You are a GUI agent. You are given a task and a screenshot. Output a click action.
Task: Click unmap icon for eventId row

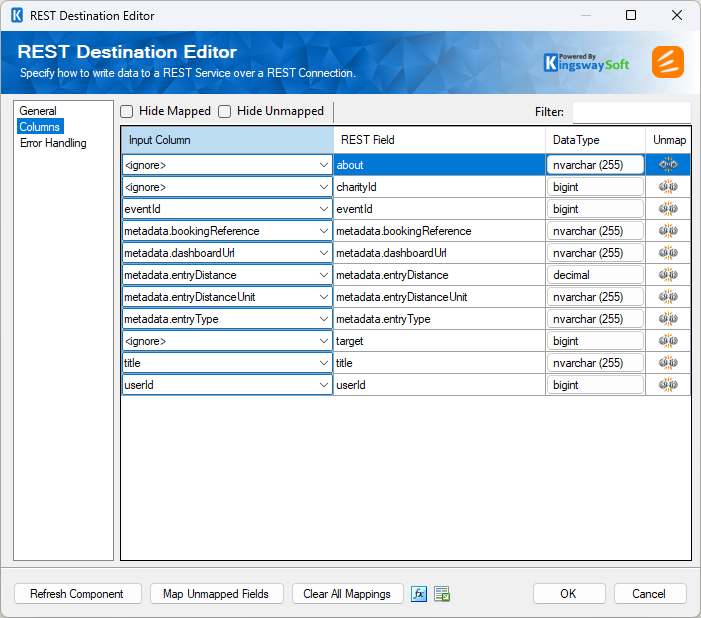pos(668,208)
